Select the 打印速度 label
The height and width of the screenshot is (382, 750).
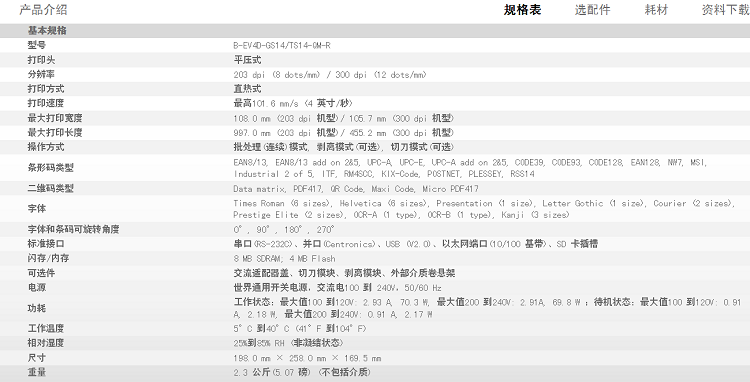click(46, 103)
